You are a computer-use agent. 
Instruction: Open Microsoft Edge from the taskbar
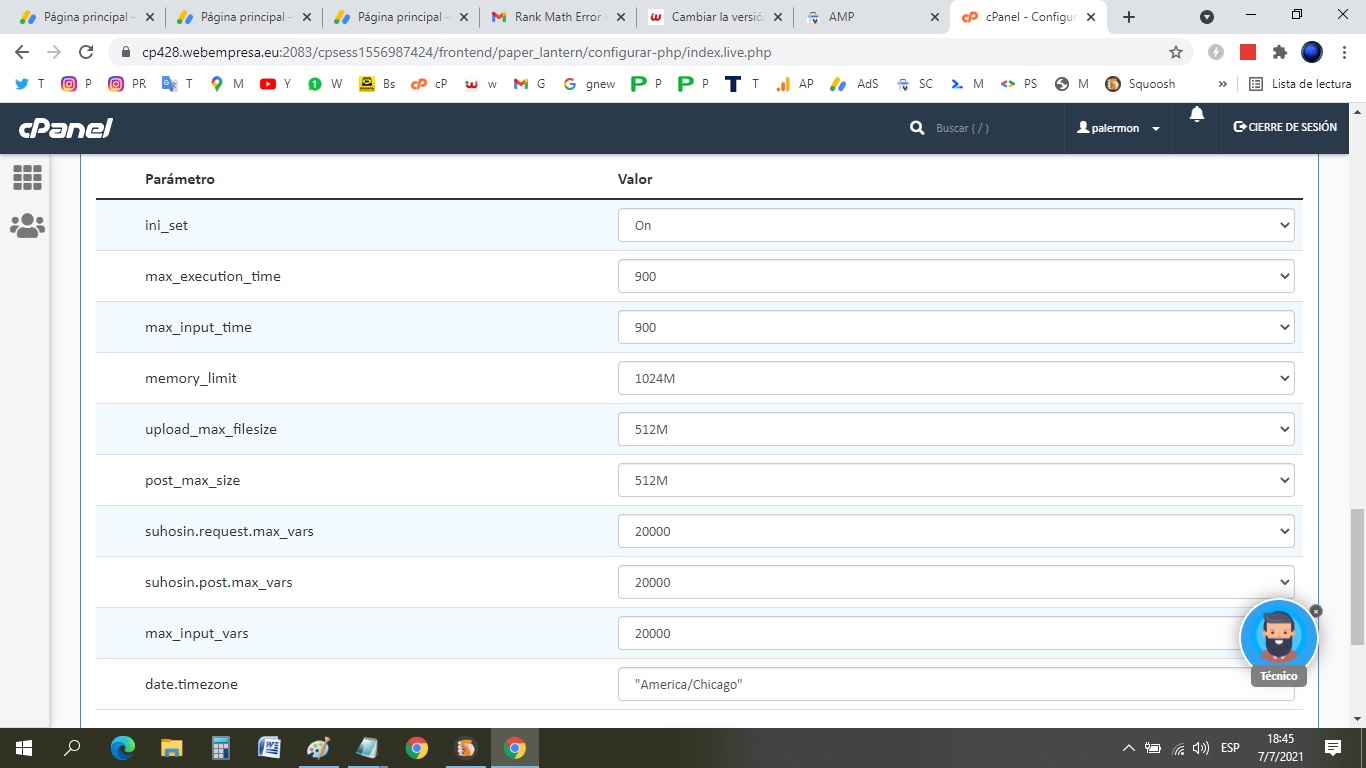point(123,748)
